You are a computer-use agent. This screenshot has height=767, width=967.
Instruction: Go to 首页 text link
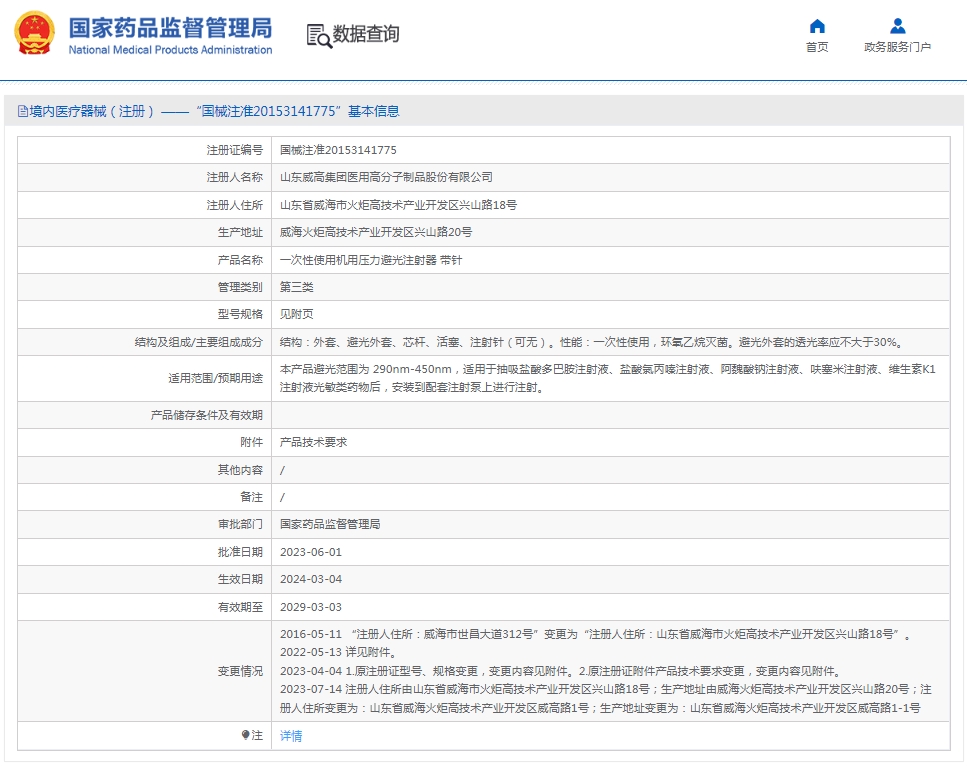(817, 47)
